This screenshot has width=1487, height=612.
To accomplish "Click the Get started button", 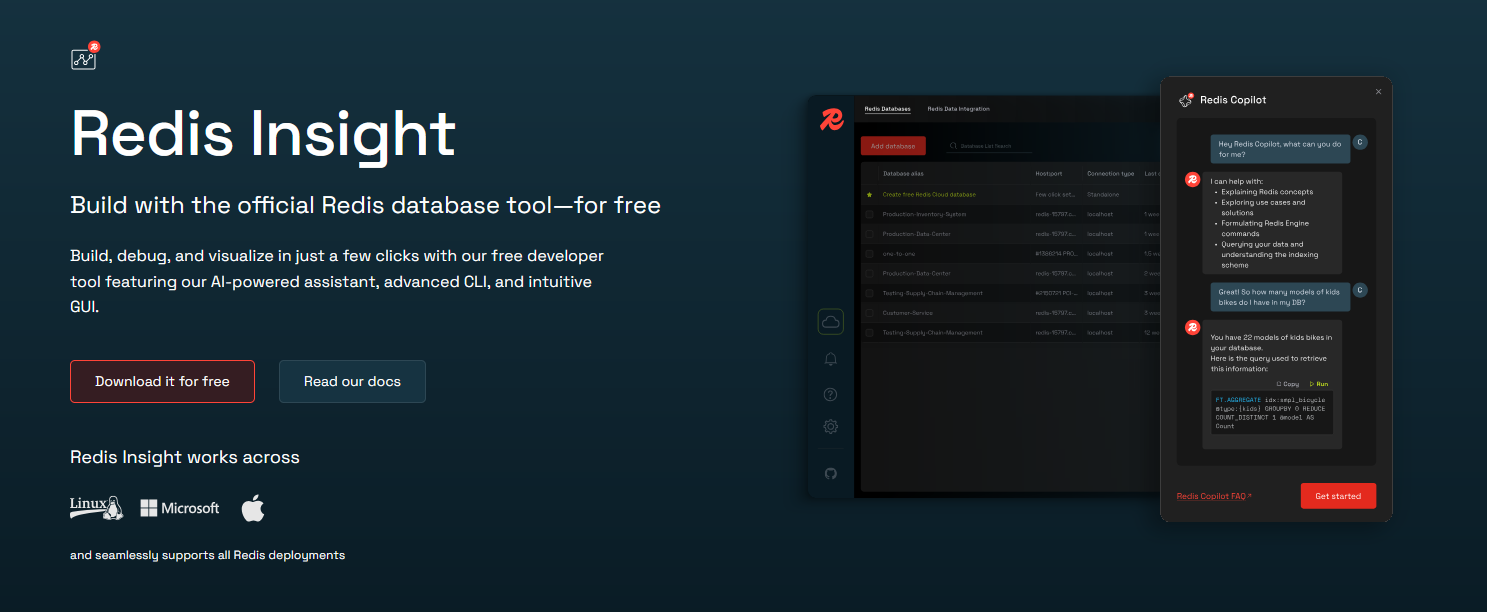I will [1338, 496].
